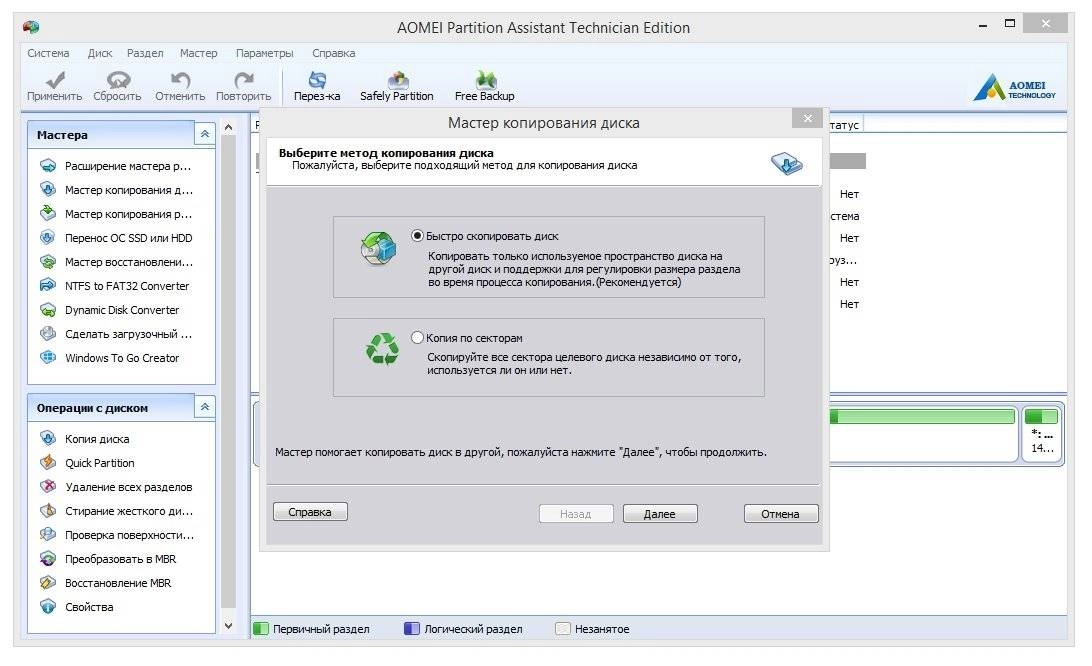Click the Отменить undo icon
Viewport: 1092px width, 666px height.
[x=180, y=79]
